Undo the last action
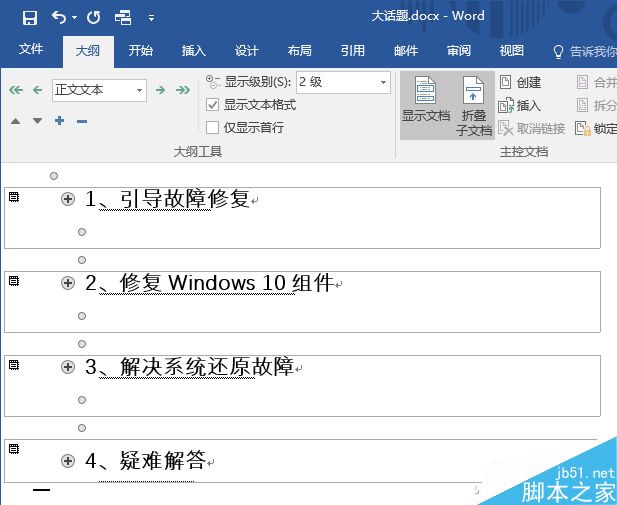 click(59, 17)
